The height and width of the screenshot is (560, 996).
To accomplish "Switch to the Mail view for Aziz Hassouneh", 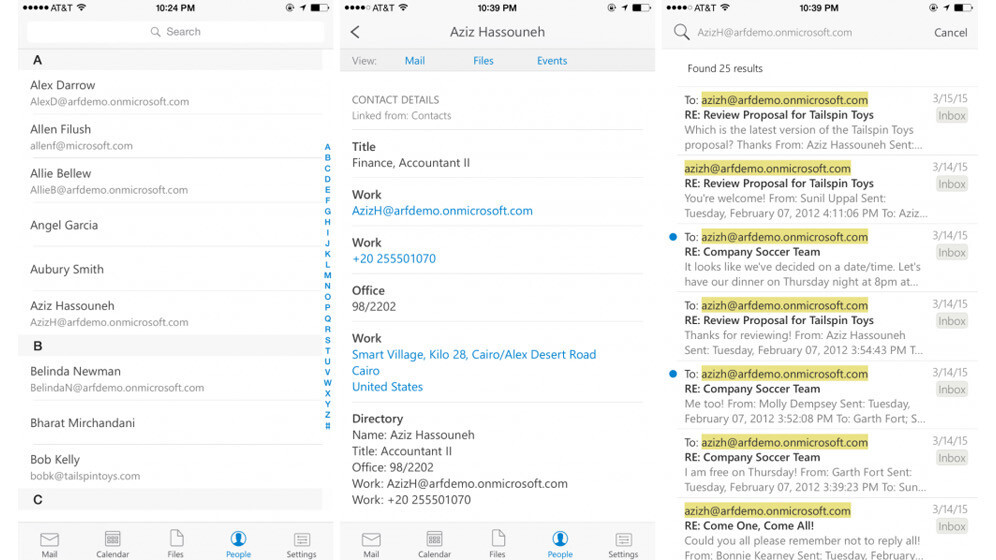I will pos(414,61).
